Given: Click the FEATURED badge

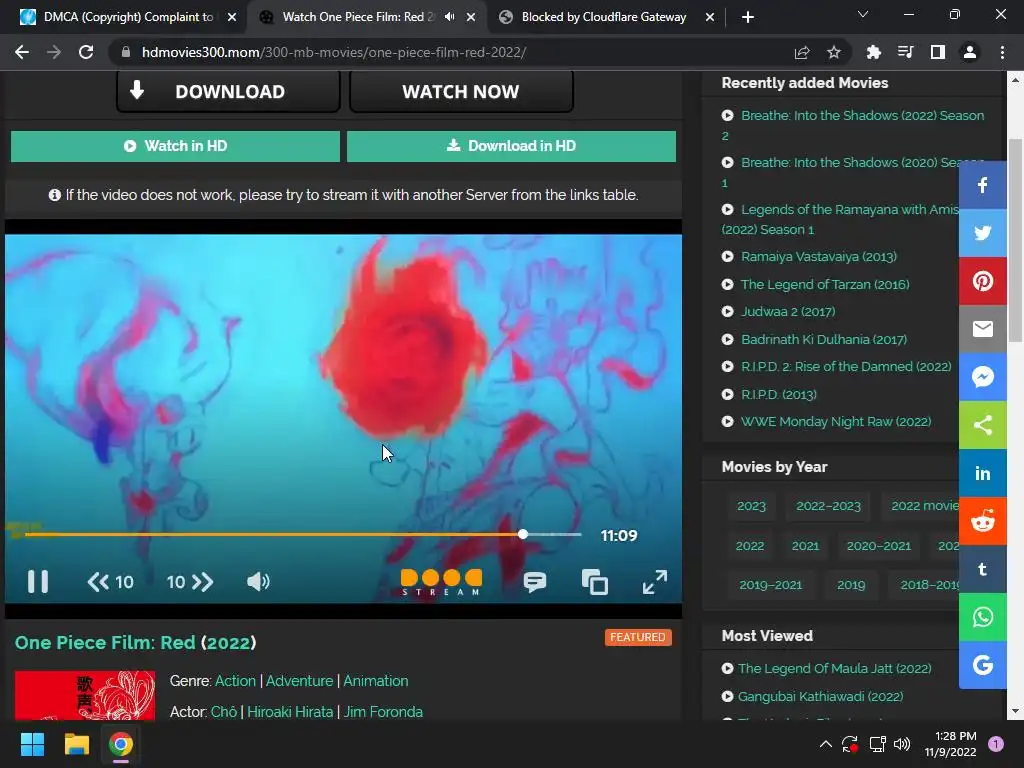Looking at the screenshot, I should click(638, 637).
